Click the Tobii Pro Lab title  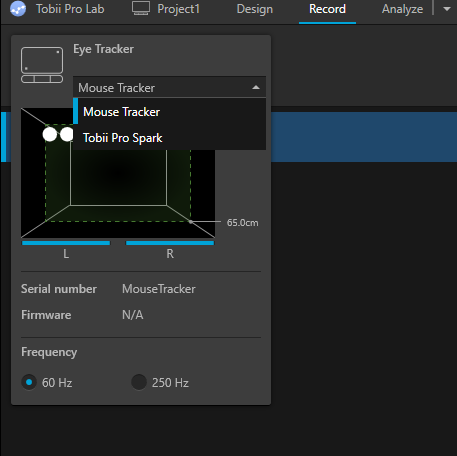pyautogui.click(x=70, y=9)
